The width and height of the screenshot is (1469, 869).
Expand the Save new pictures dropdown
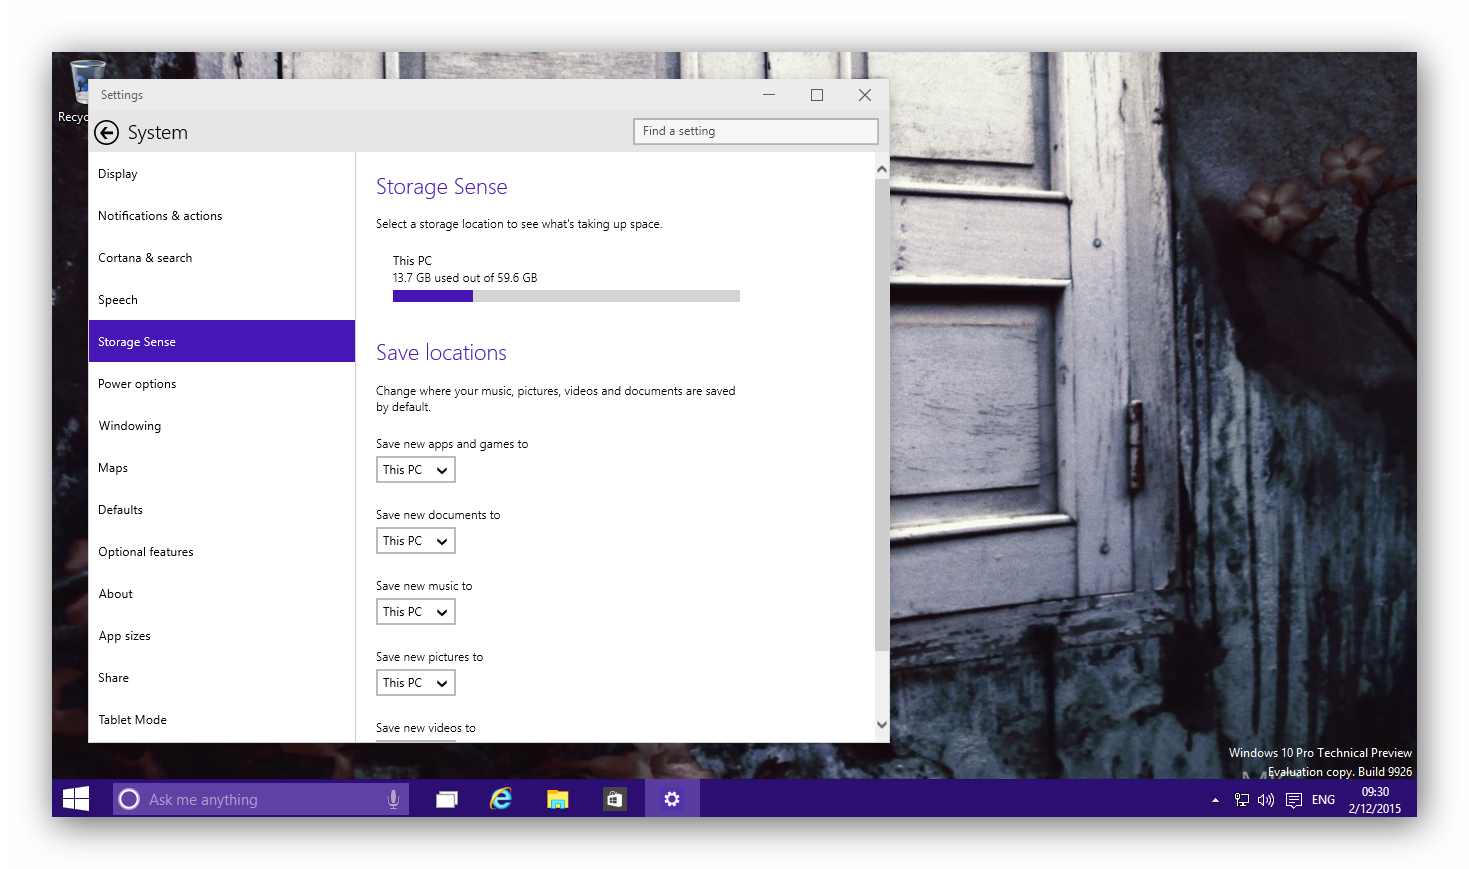tap(416, 683)
